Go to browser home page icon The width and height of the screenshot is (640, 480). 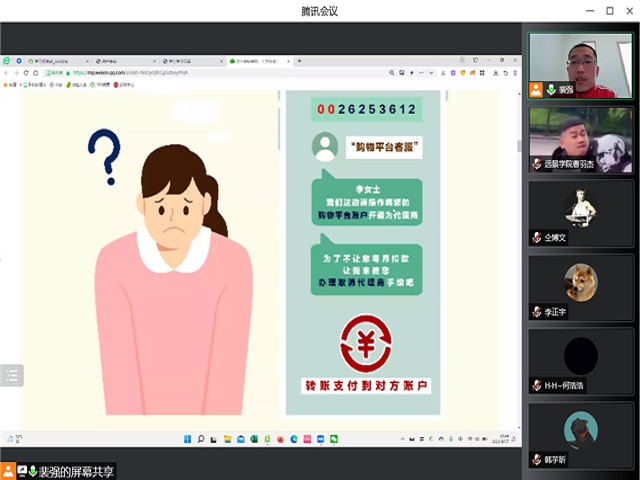pos(36,73)
